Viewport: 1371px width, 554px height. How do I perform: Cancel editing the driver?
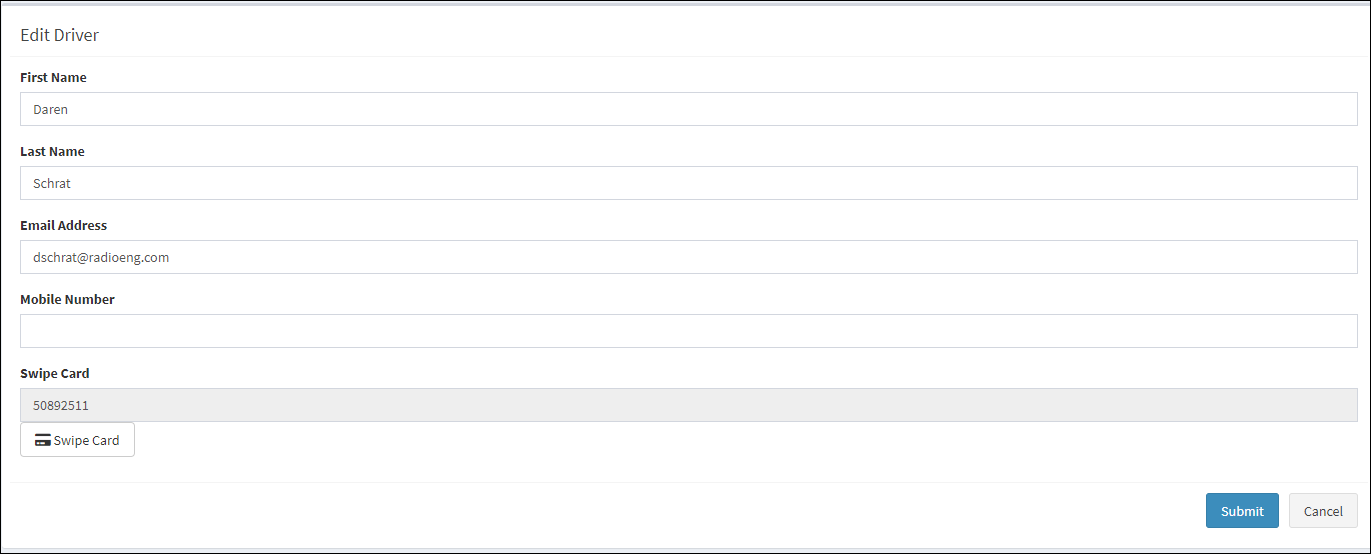[x=1322, y=511]
